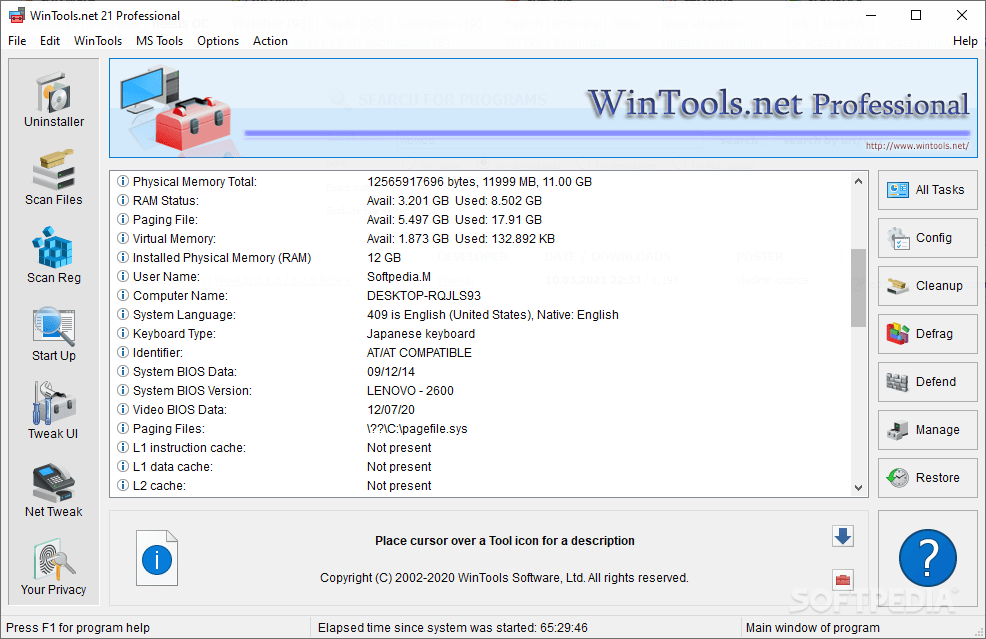Launch the Scan Files tool
986x639 pixels.
(x=53, y=178)
